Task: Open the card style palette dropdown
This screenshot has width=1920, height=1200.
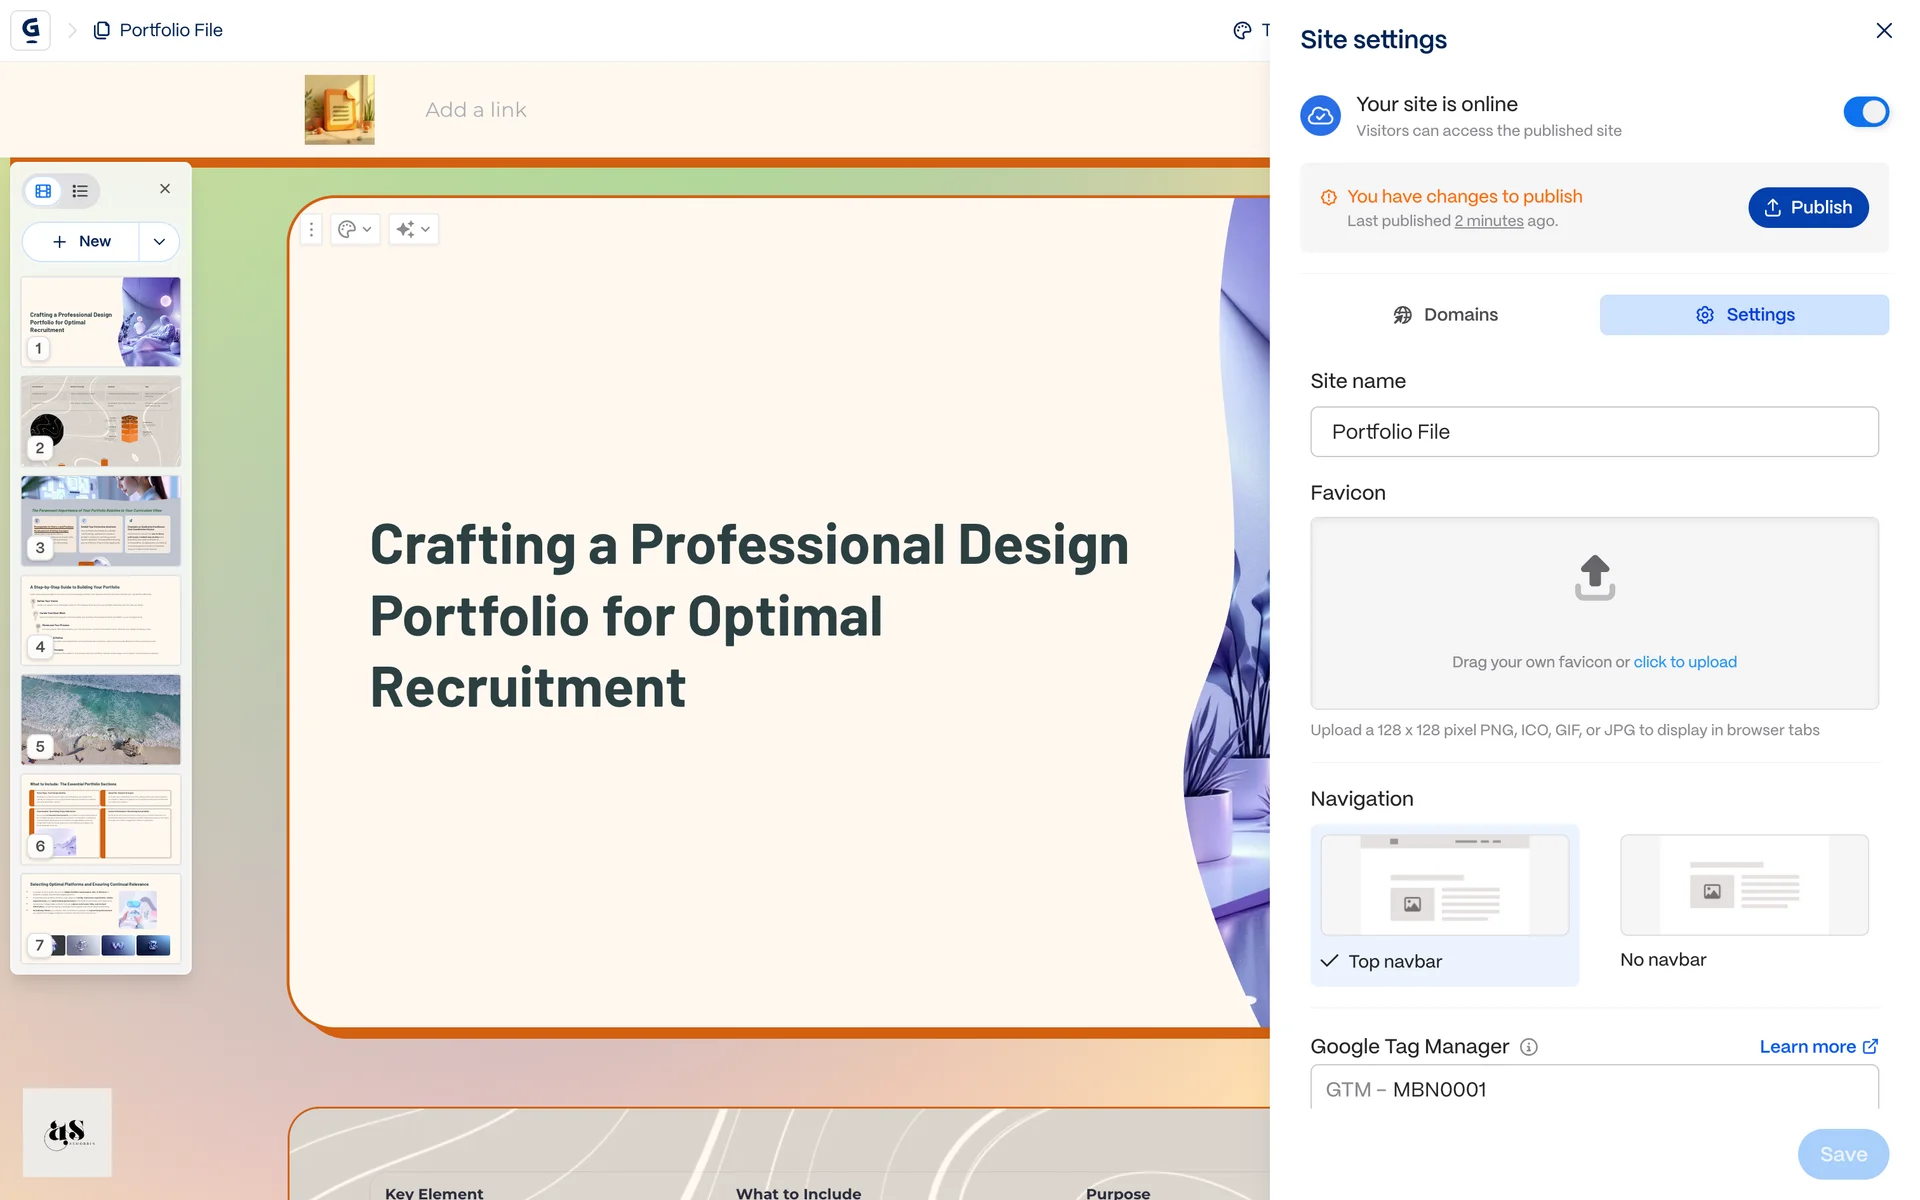Action: pyautogui.click(x=355, y=229)
